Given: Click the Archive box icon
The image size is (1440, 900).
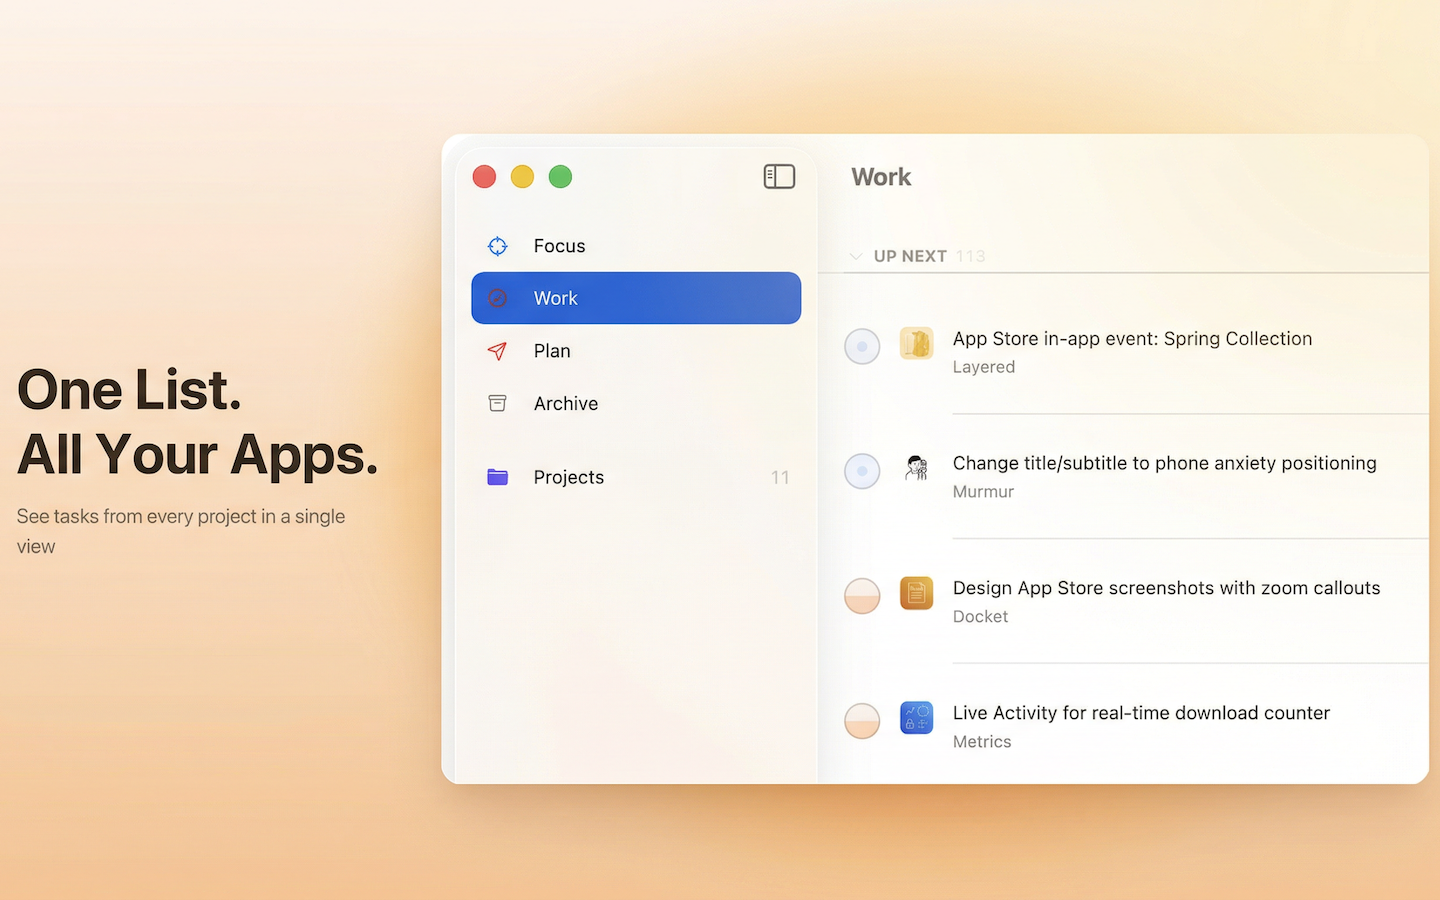Looking at the screenshot, I should pyautogui.click(x=497, y=403).
